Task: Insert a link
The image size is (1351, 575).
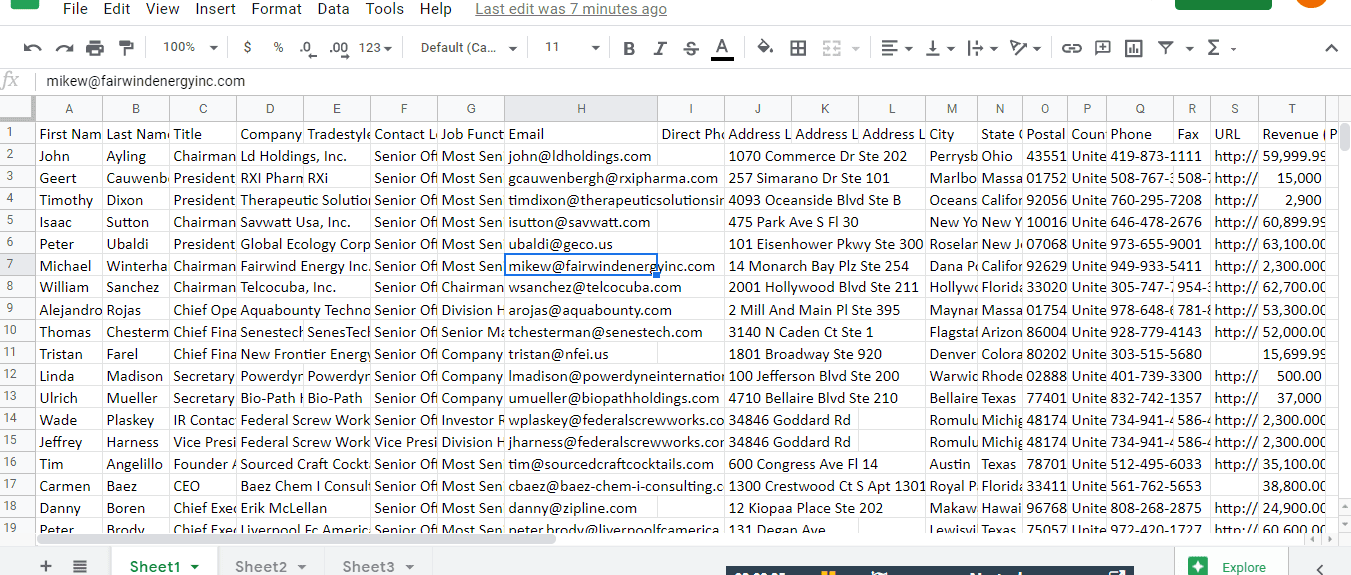Action: [x=1071, y=48]
